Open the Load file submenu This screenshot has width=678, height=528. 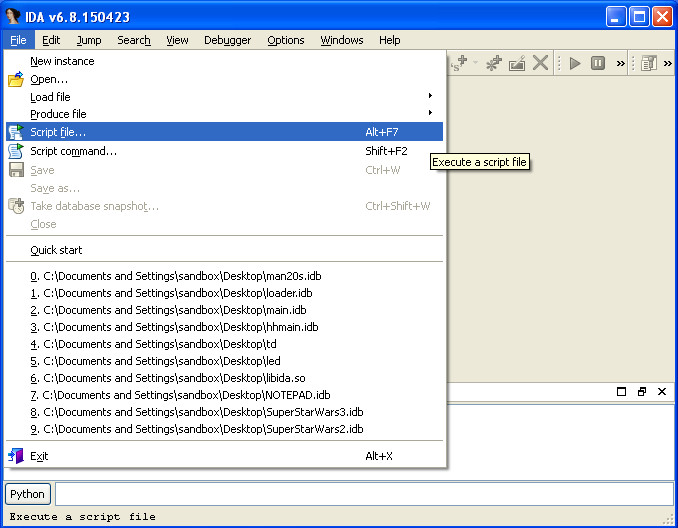(x=224, y=97)
